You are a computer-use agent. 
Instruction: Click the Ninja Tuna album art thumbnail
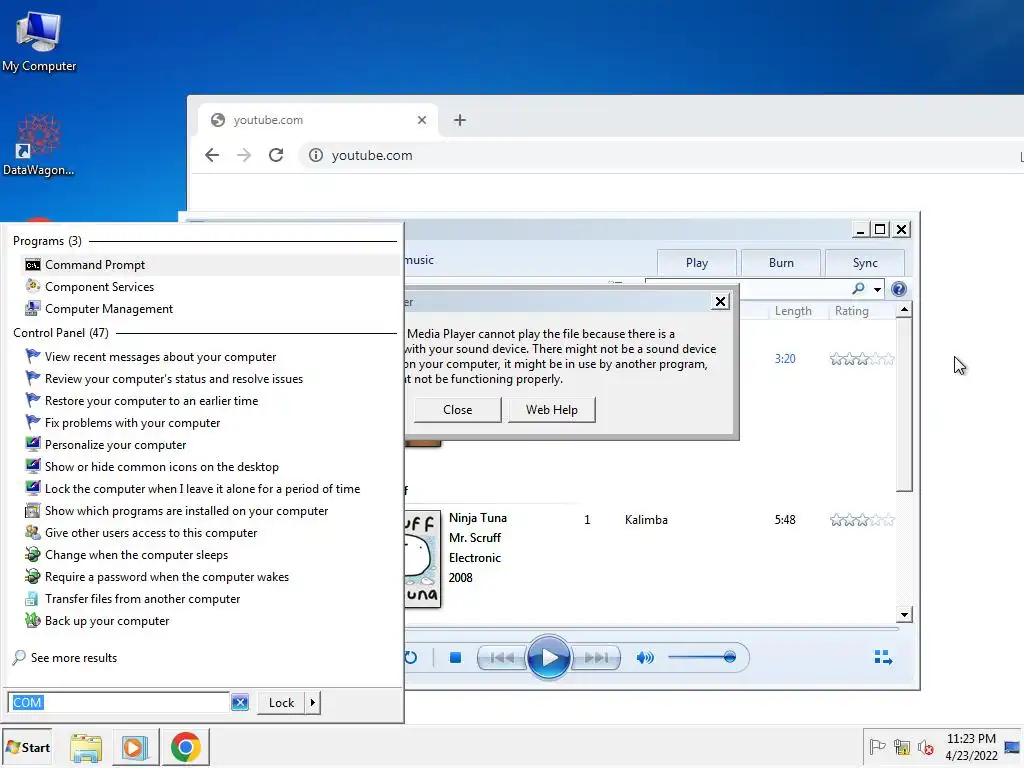pos(423,559)
